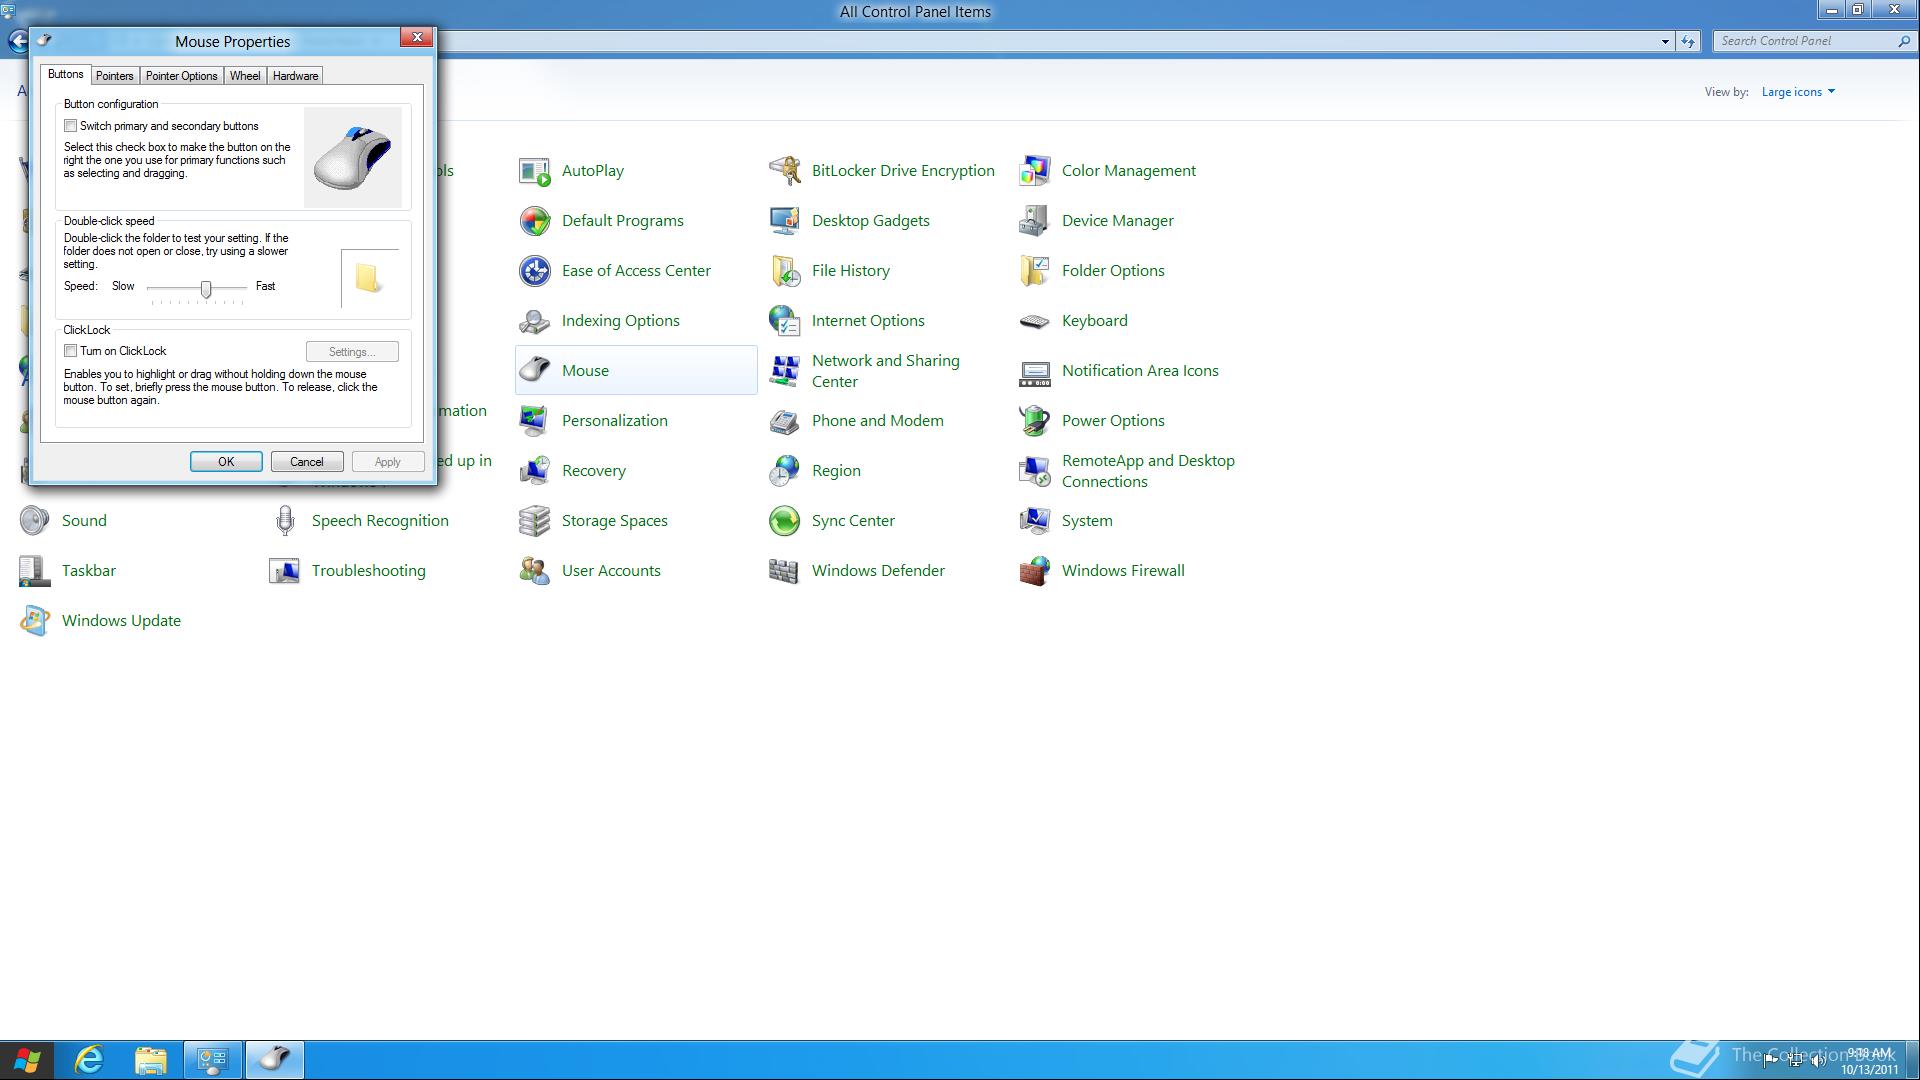Click the Search Control Panel field
Screen dimensions: 1920x1080
1806,41
